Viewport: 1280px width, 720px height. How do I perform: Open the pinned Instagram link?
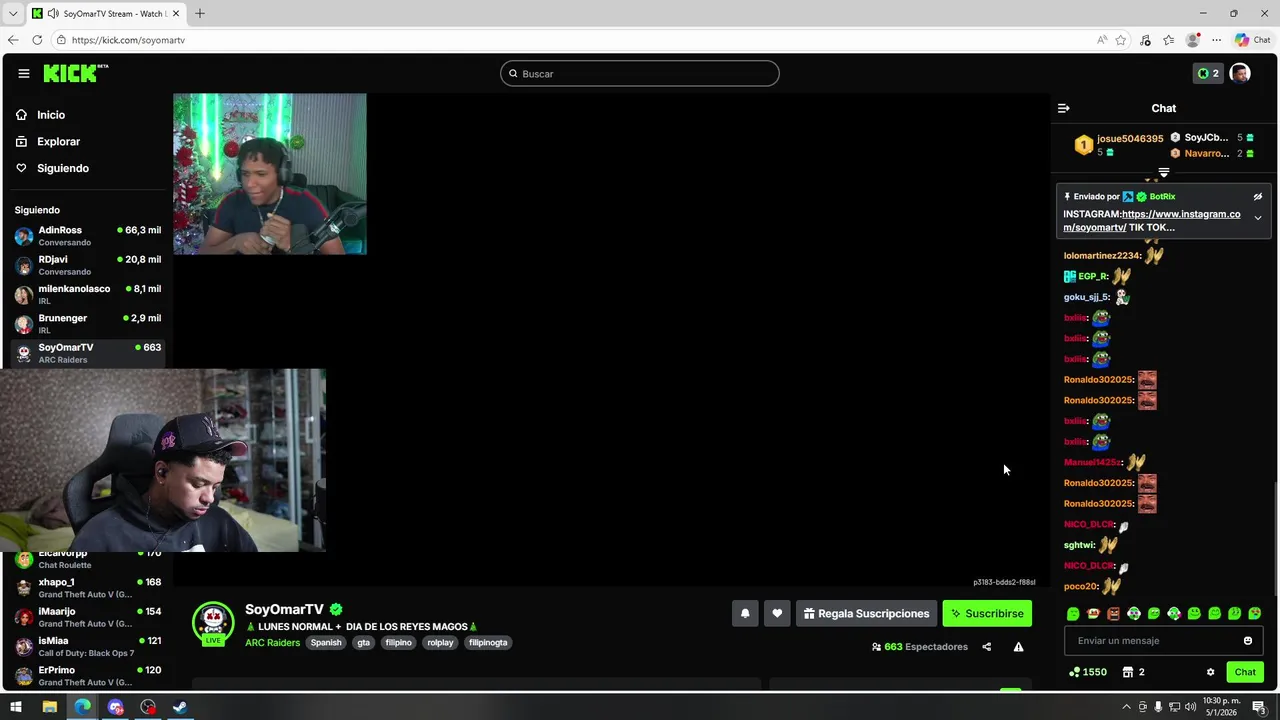pyautogui.click(x=1151, y=220)
